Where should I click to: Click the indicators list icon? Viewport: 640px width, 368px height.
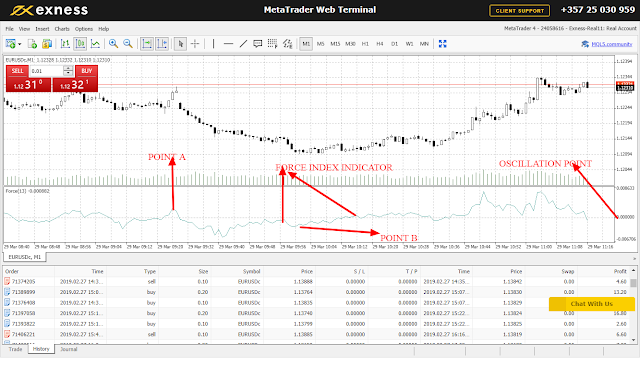coord(287,44)
